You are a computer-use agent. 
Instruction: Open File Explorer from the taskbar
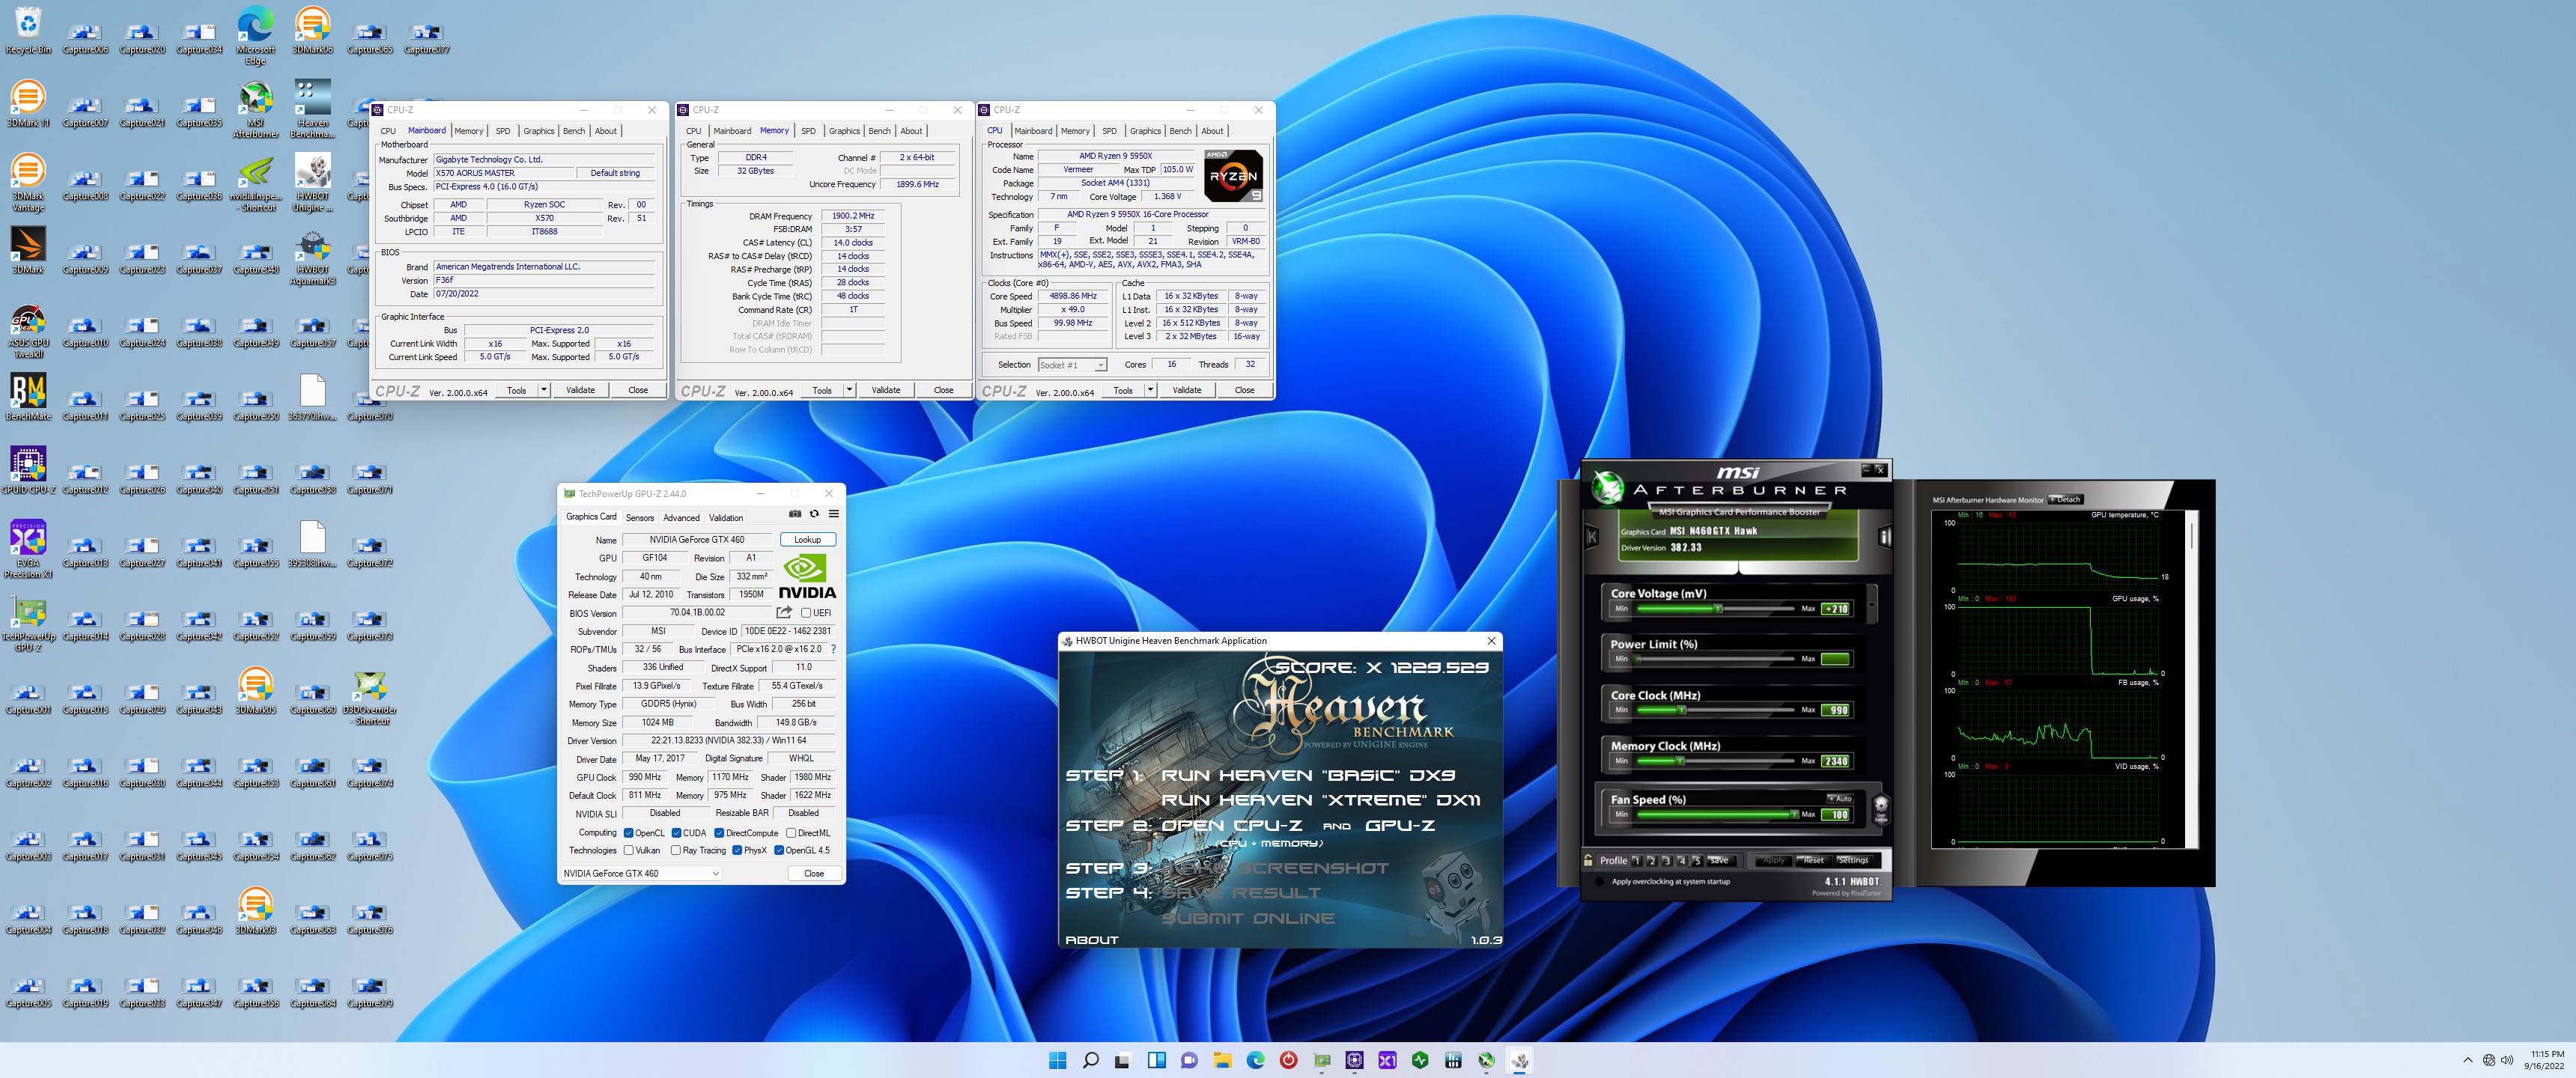(1222, 1060)
